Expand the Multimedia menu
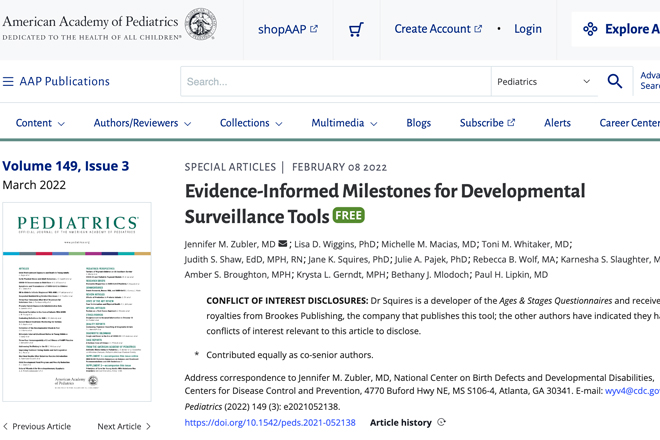 point(344,123)
